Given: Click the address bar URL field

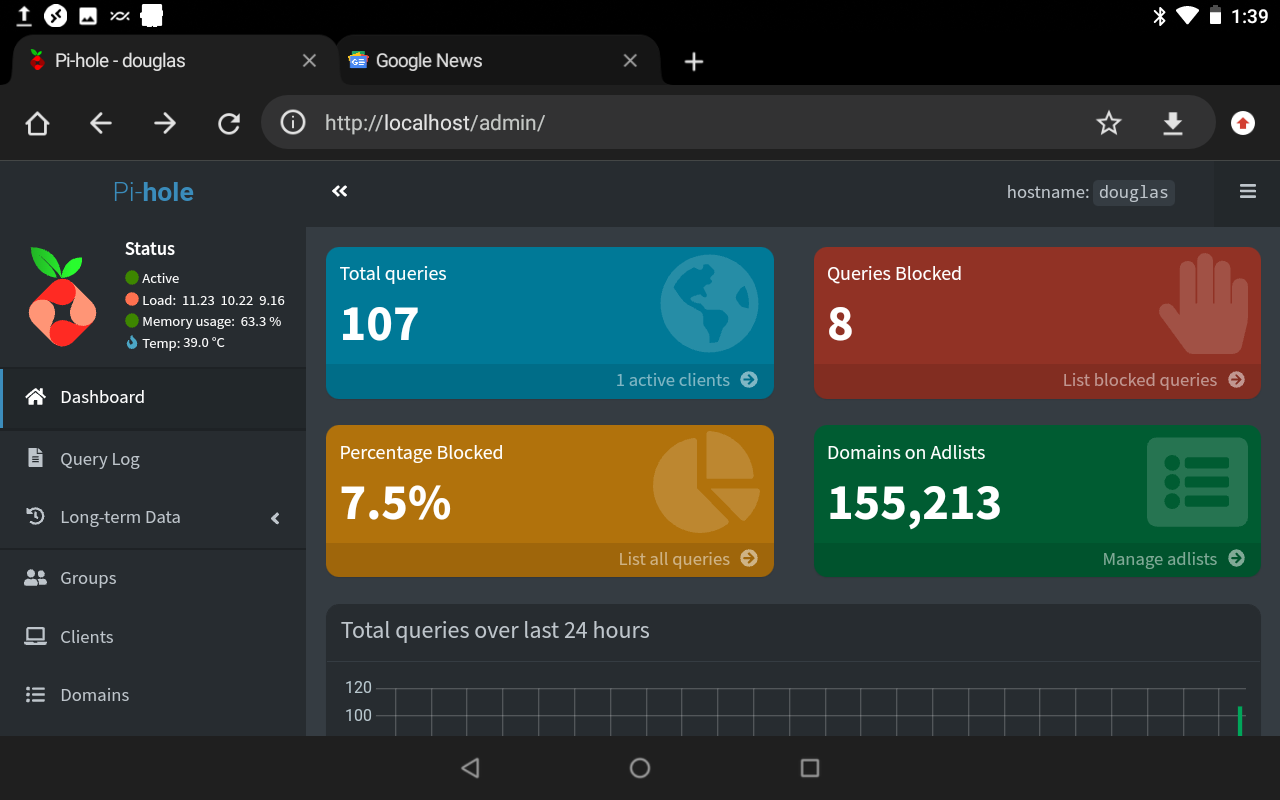Looking at the screenshot, I should click(x=740, y=123).
